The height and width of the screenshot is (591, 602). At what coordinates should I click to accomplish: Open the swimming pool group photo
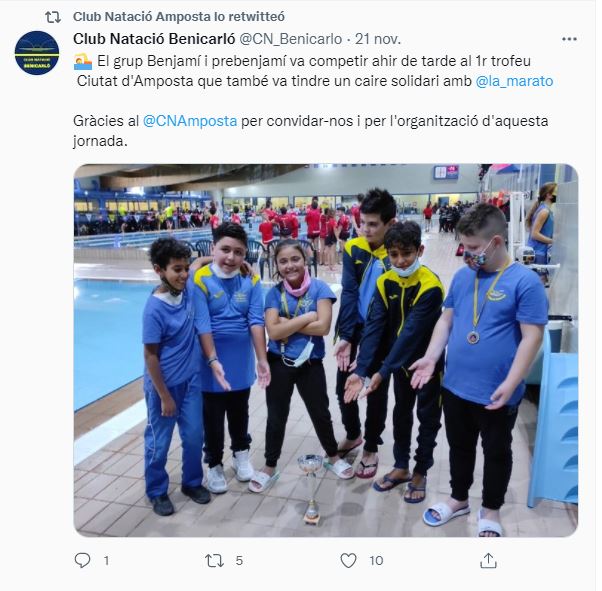pyautogui.click(x=326, y=350)
